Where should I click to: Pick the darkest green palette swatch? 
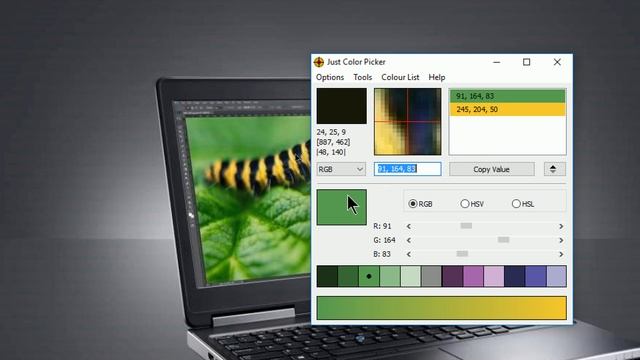[327, 276]
